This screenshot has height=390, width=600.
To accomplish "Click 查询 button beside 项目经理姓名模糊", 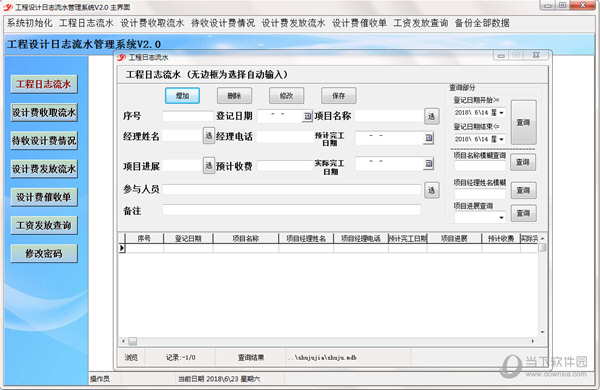I will (x=523, y=190).
